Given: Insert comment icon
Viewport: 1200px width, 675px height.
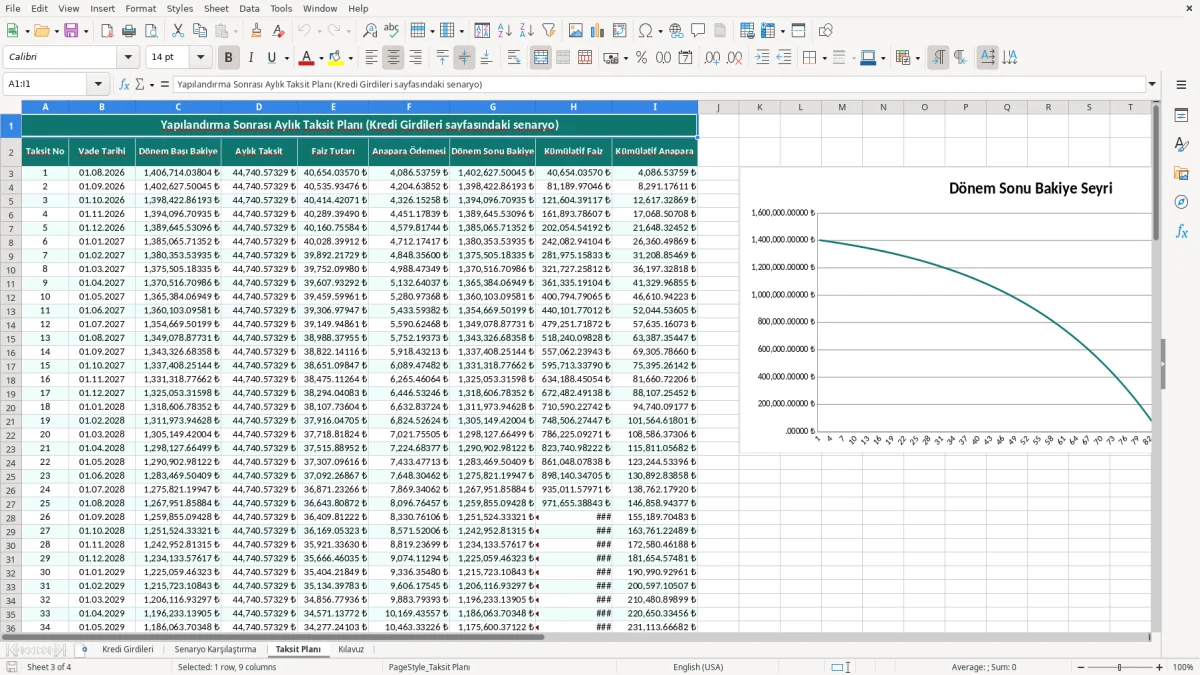Looking at the screenshot, I should coord(698,31).
